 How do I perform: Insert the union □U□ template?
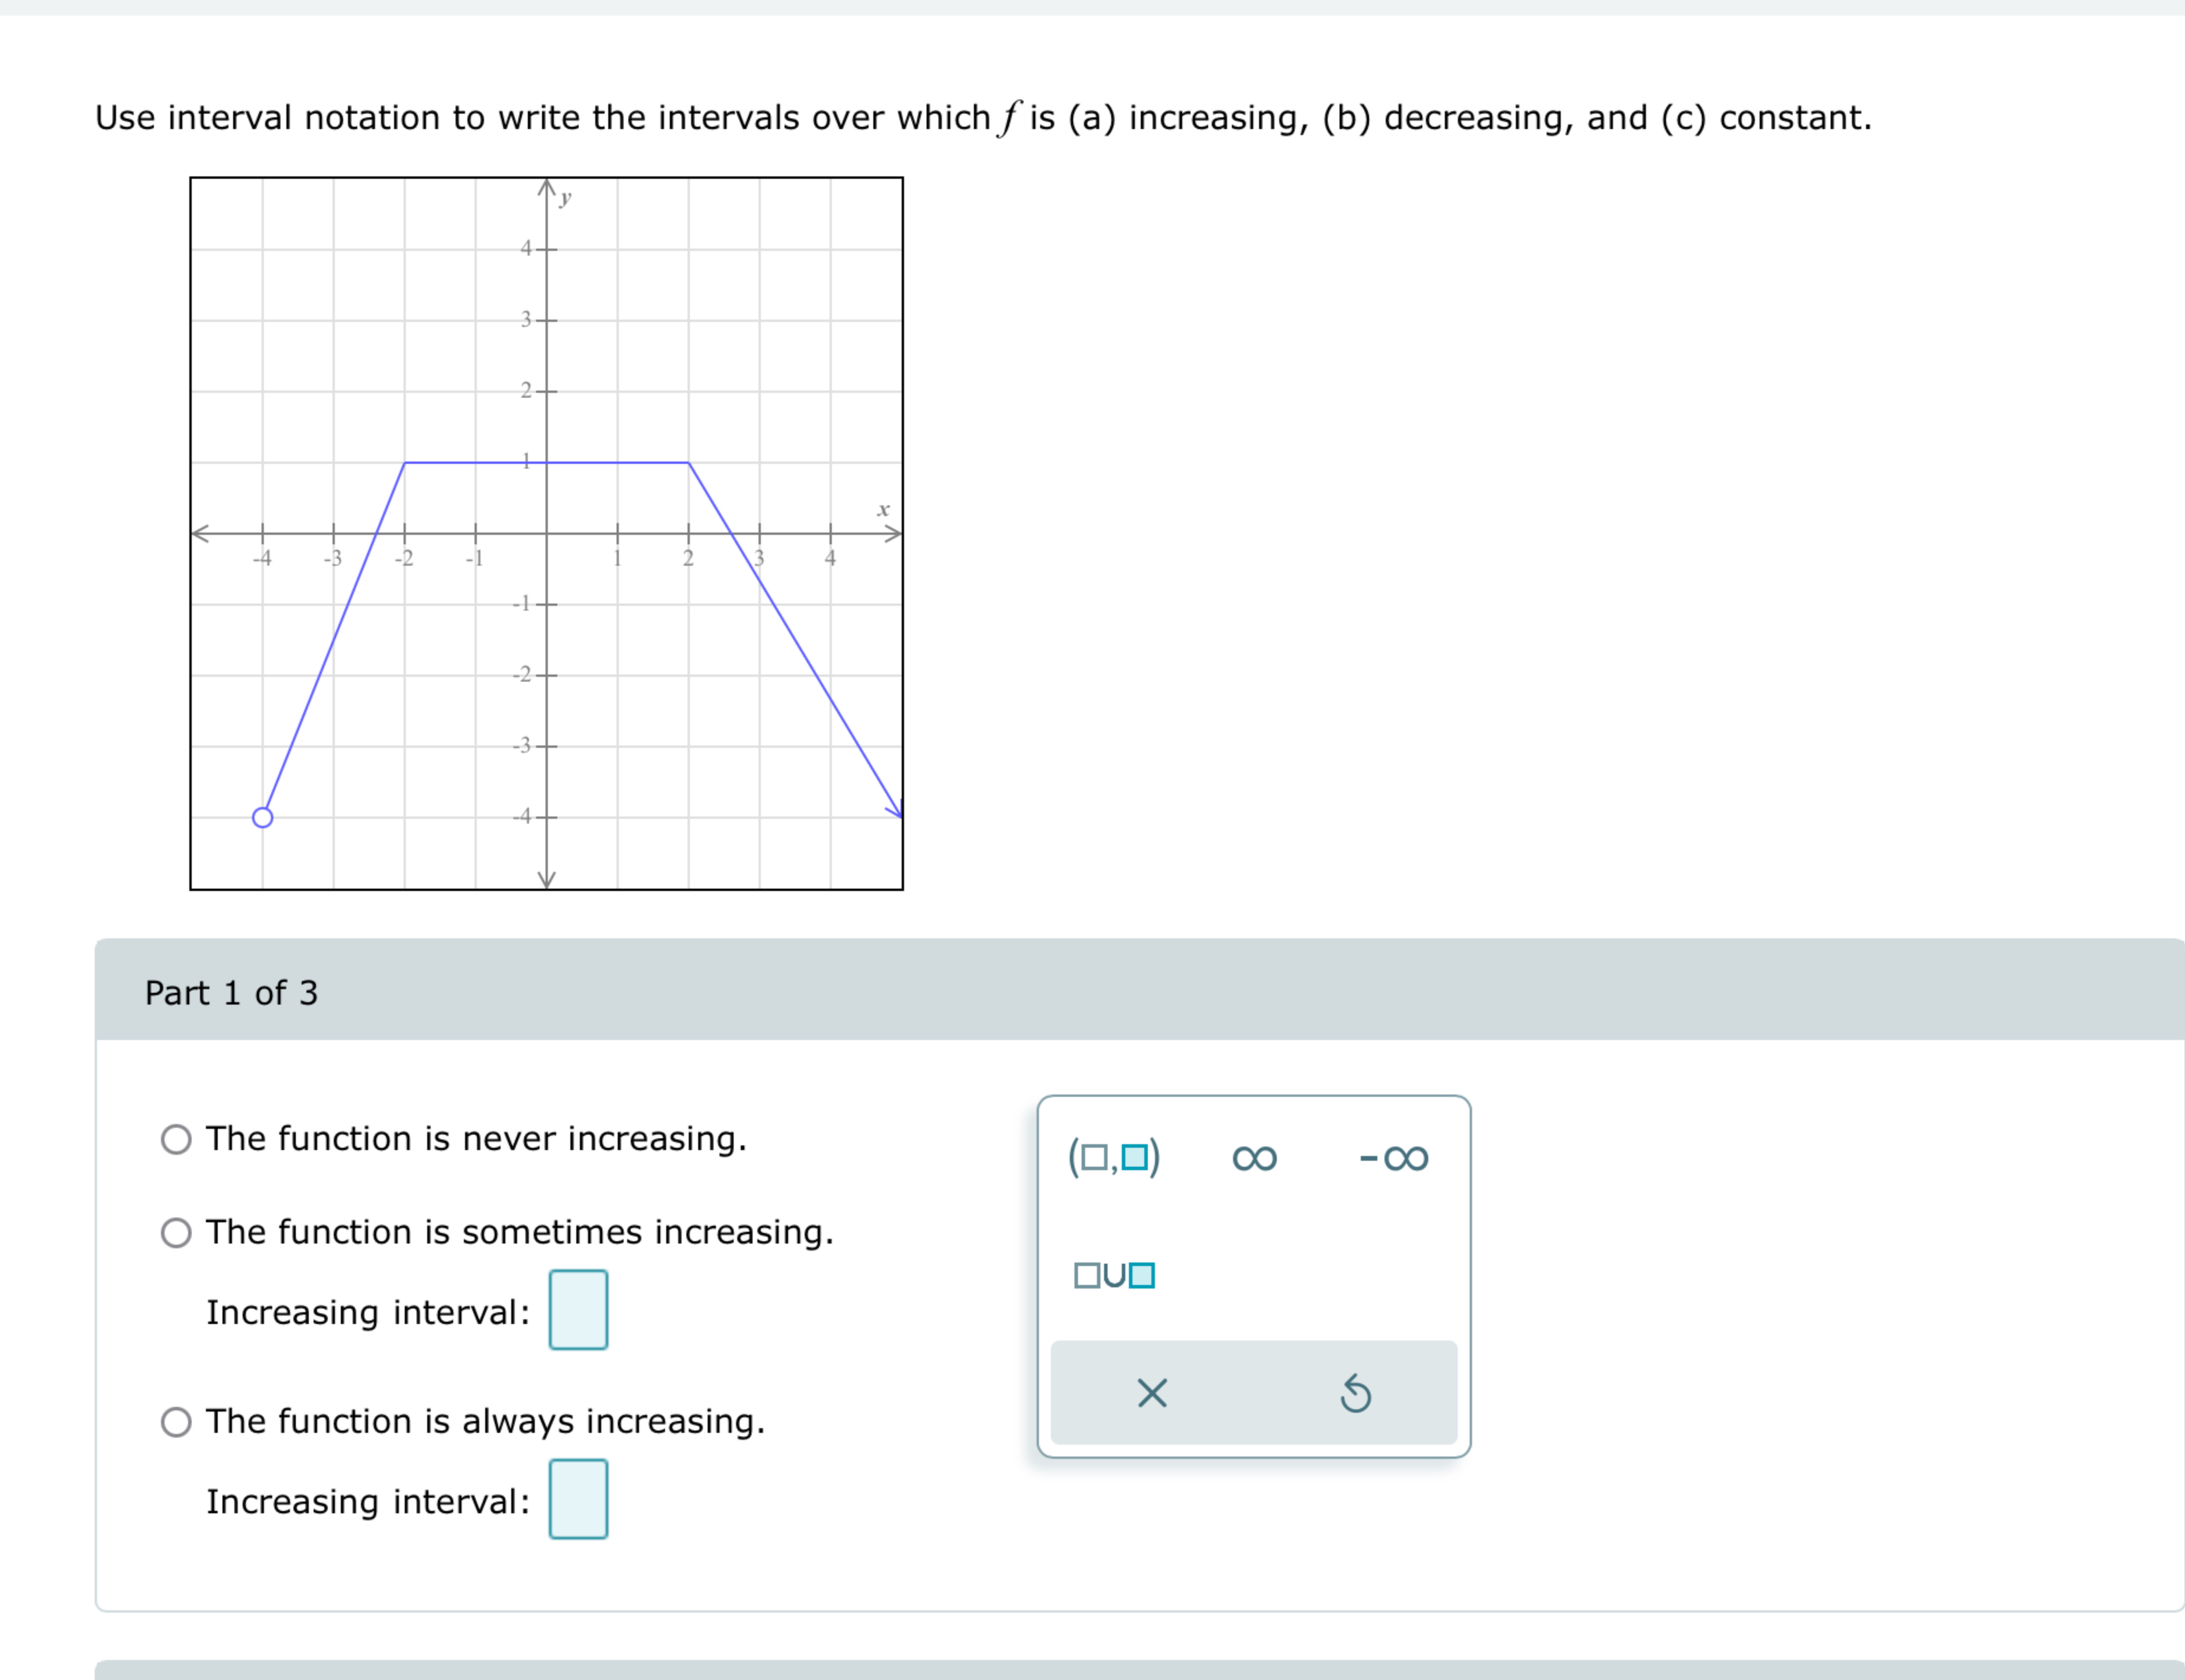pyautogui.click(x=1113, y=1275)
